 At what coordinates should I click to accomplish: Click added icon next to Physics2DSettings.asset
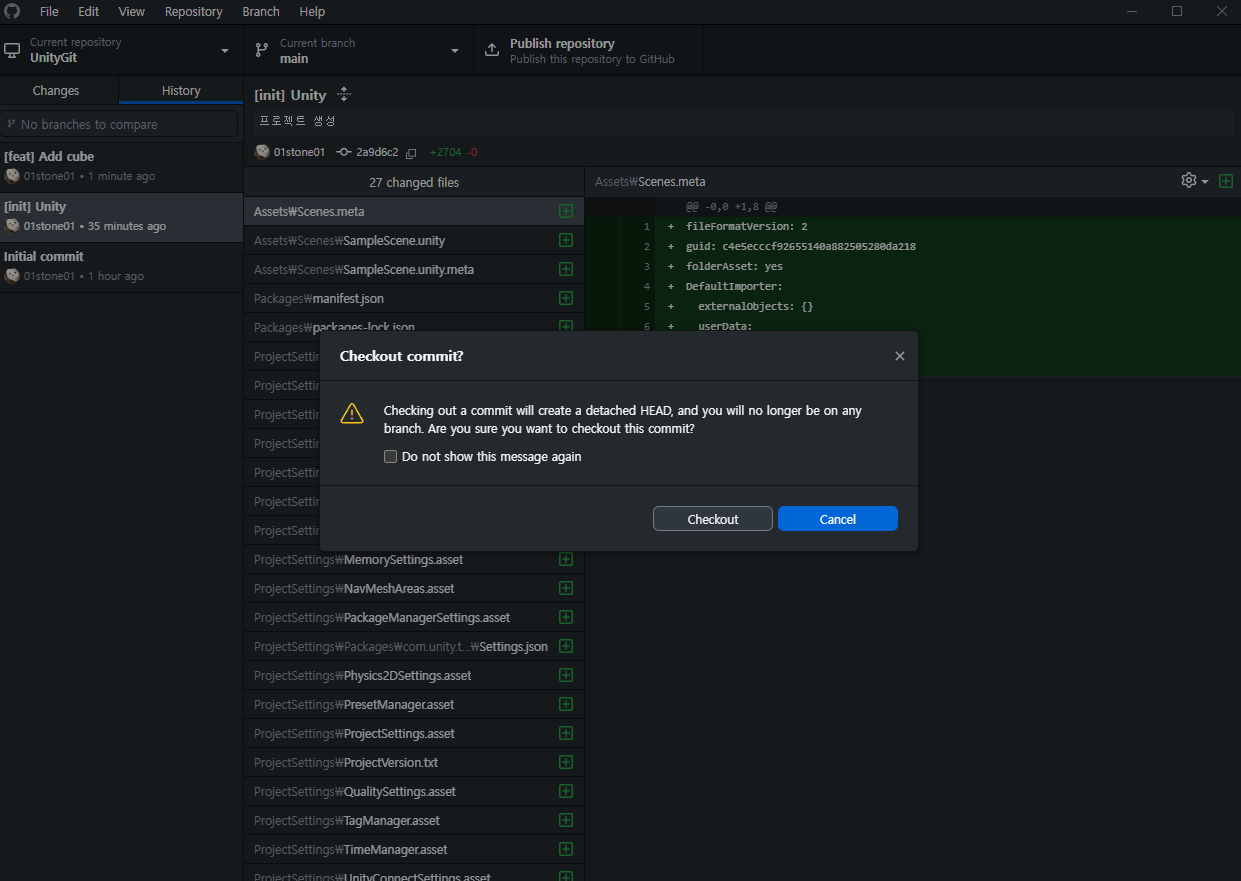(566, 675)
